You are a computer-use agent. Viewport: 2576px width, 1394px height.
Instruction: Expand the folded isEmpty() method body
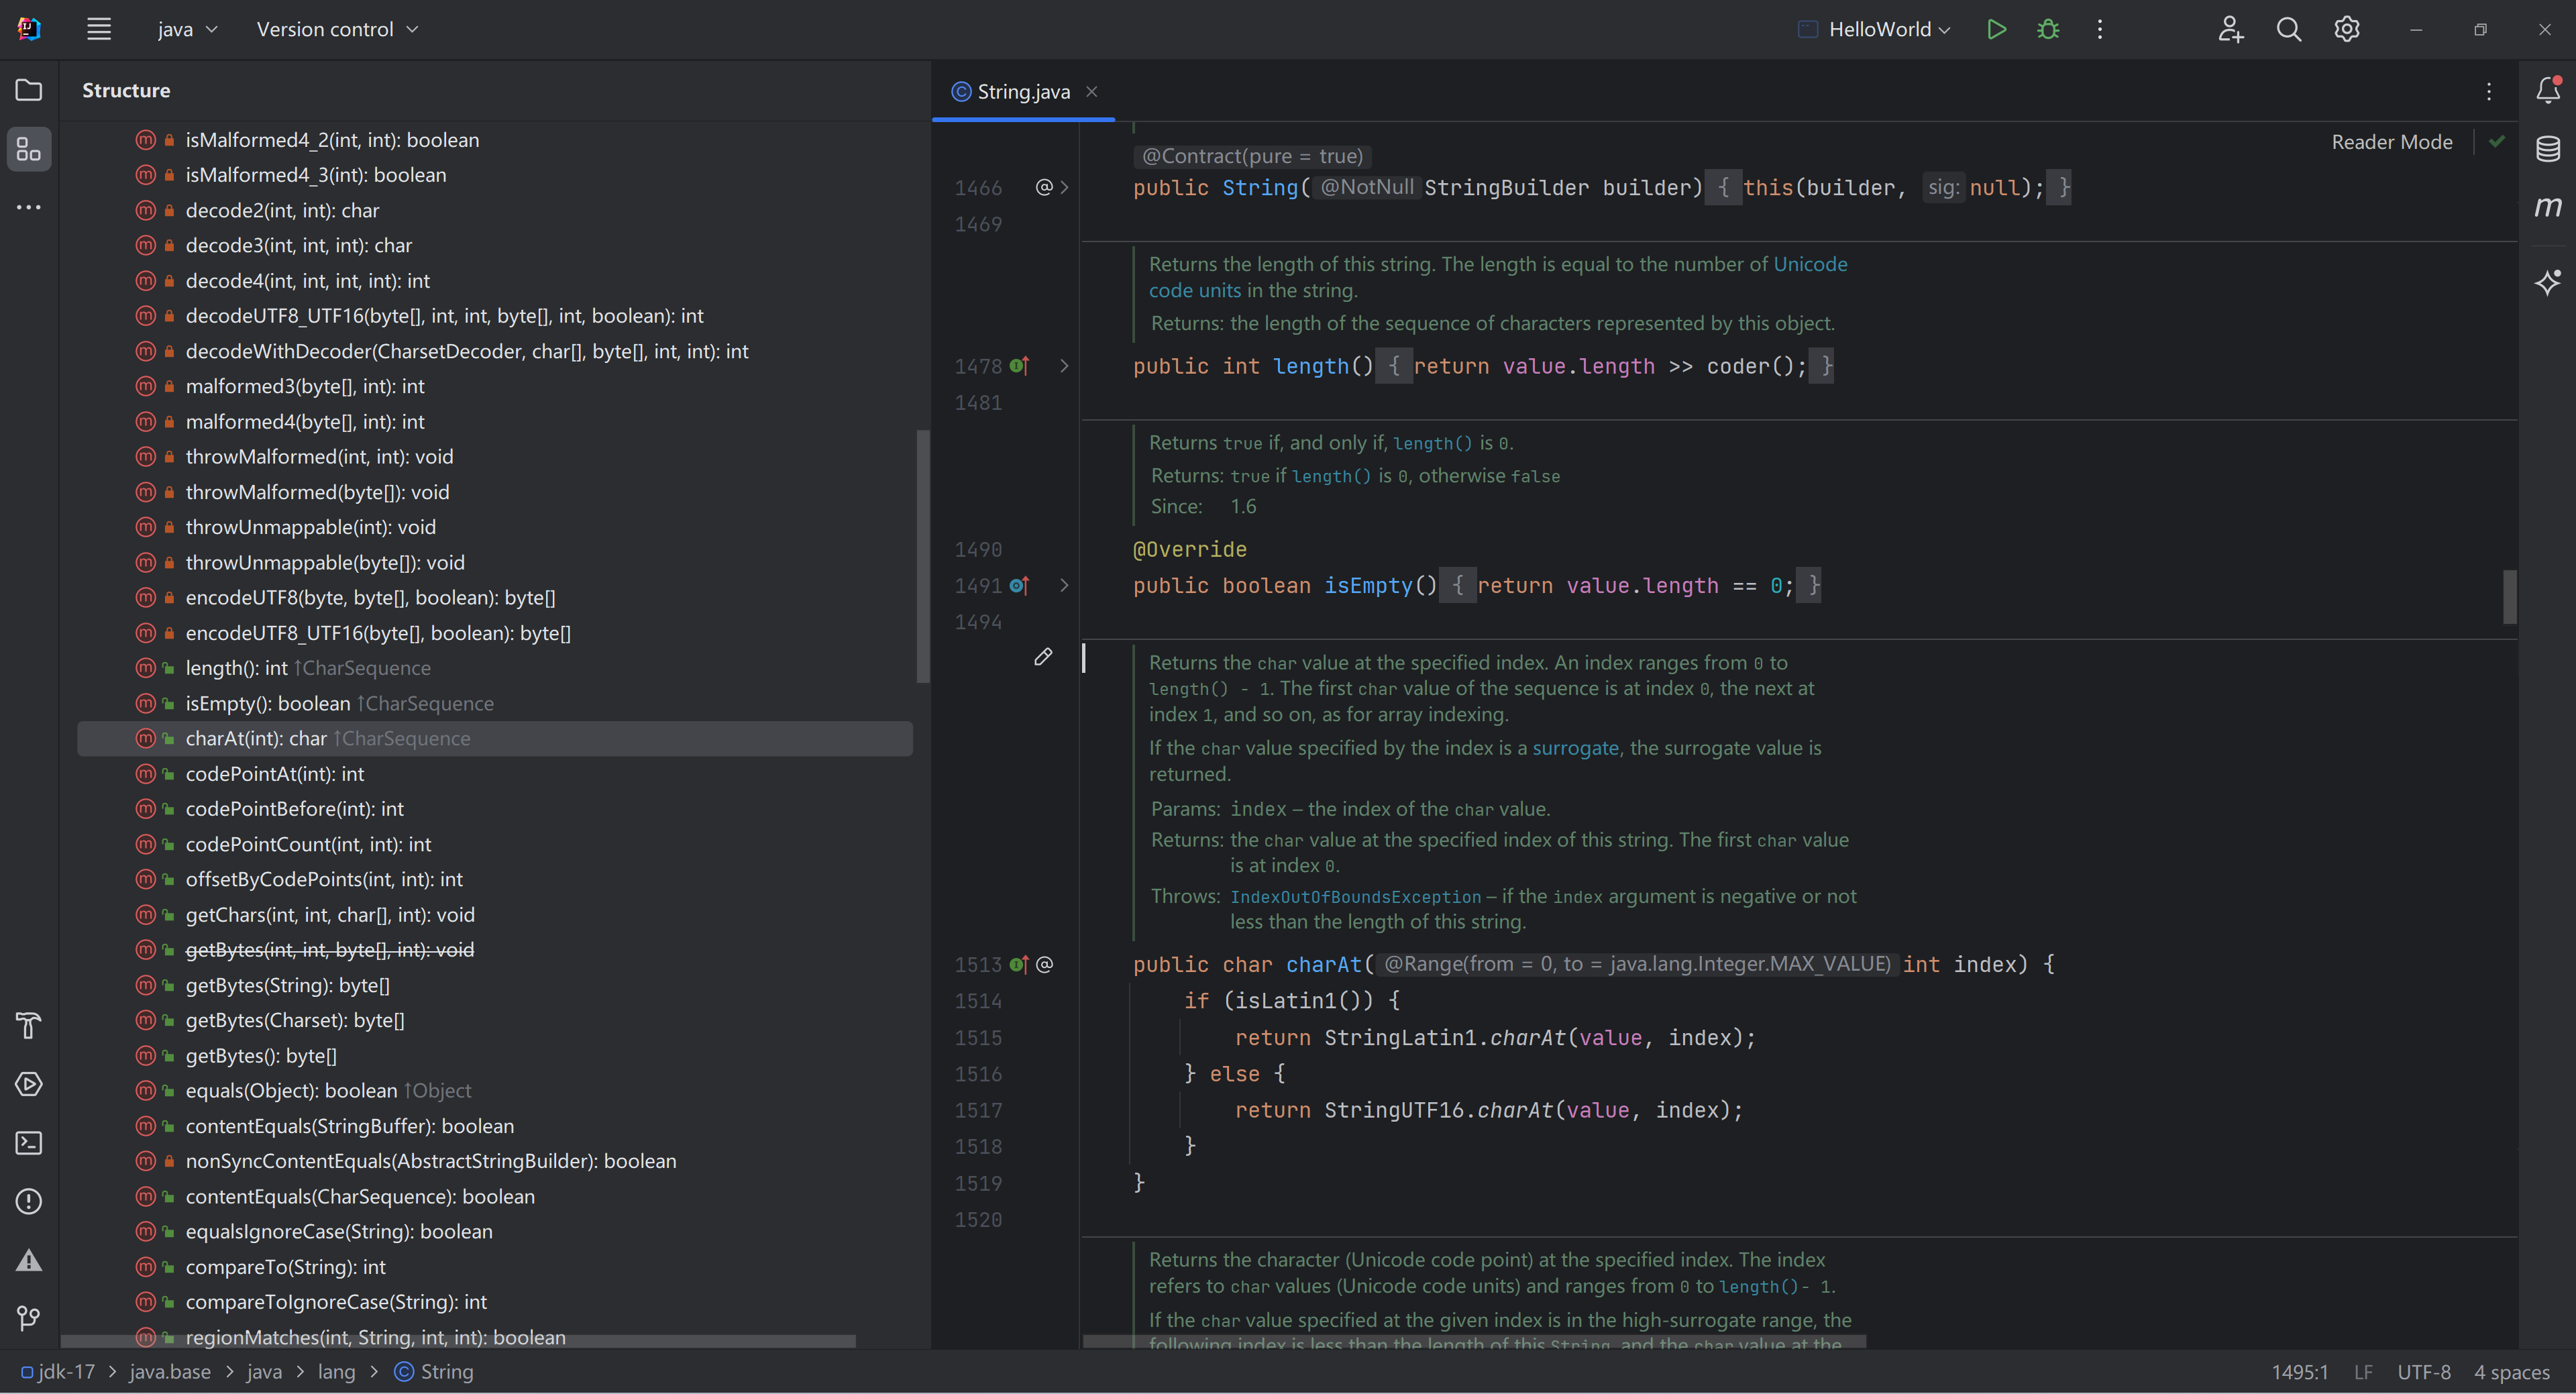point(1065,586)
